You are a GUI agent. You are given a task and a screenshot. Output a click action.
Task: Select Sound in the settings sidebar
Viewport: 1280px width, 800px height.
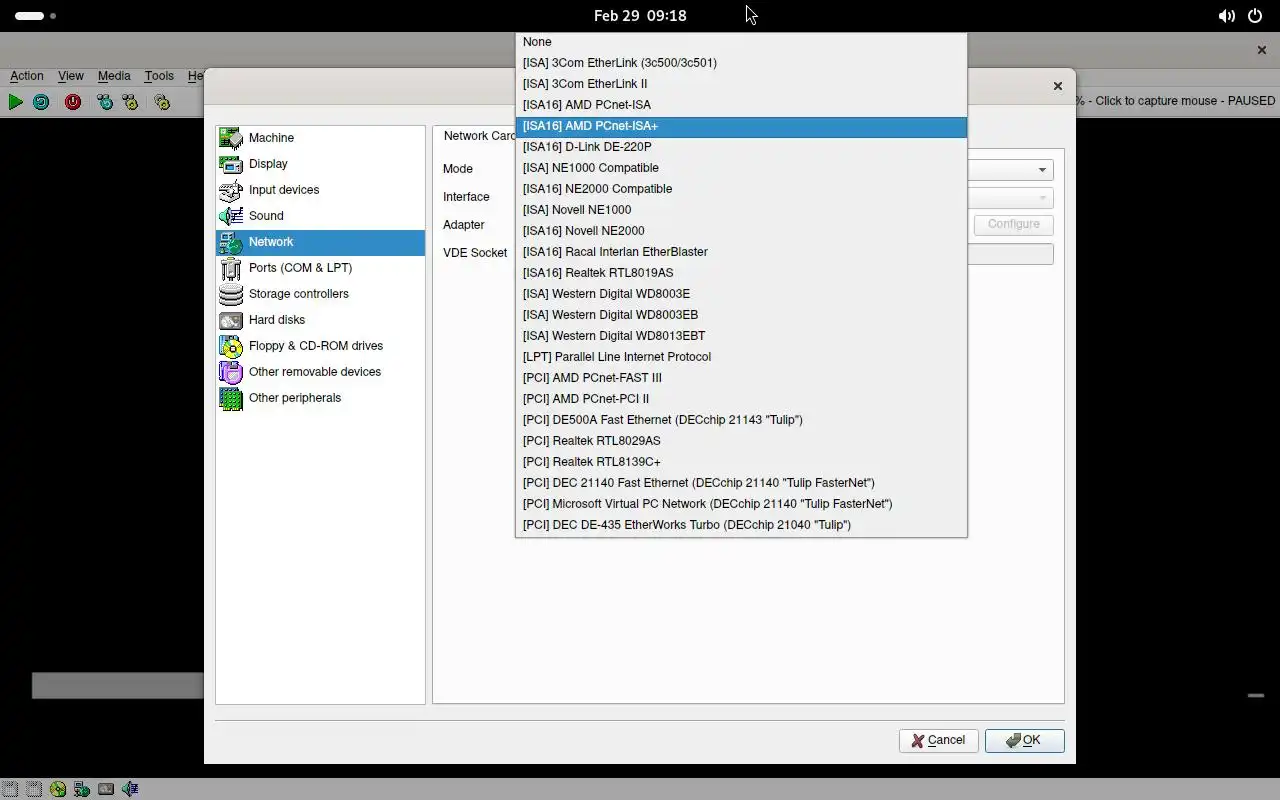coord(320,216)
